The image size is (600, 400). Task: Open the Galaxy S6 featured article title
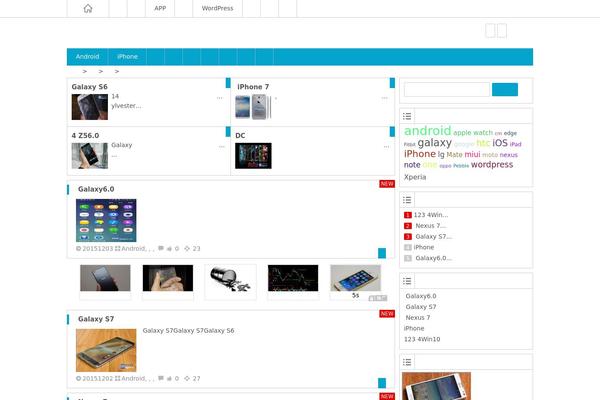90,87
